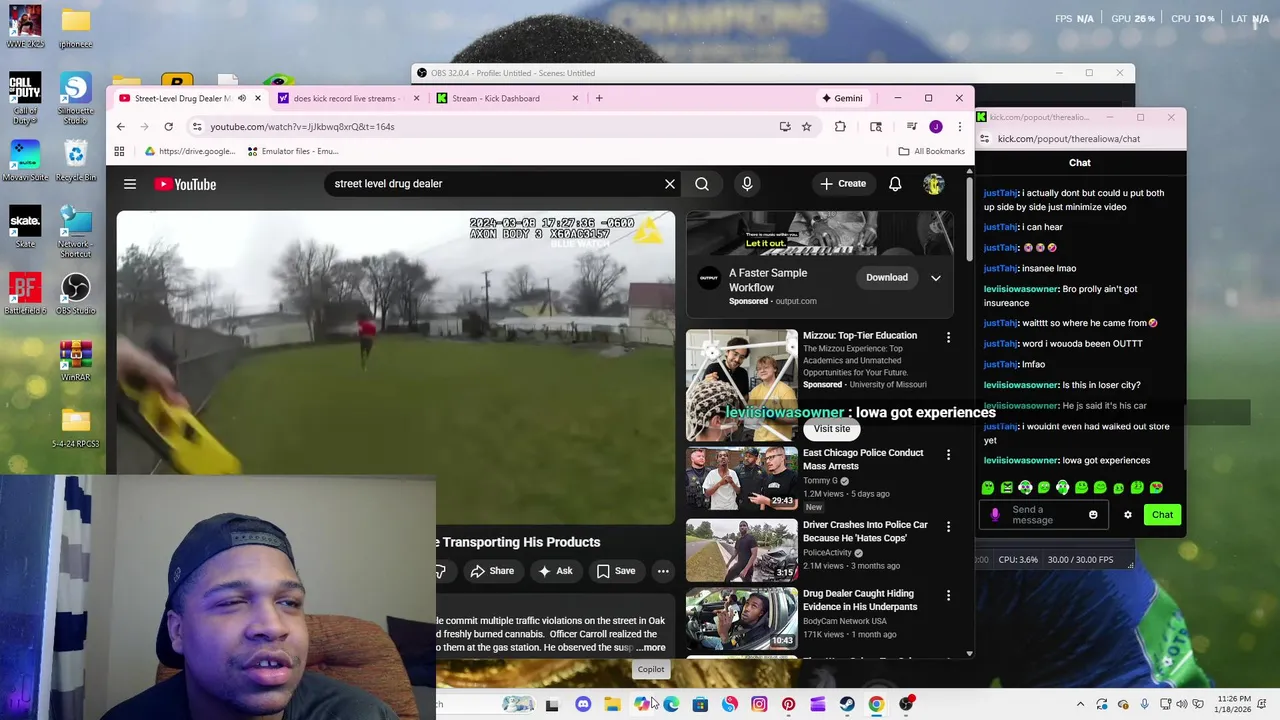Click the Ask button under video

coord(555,571)
